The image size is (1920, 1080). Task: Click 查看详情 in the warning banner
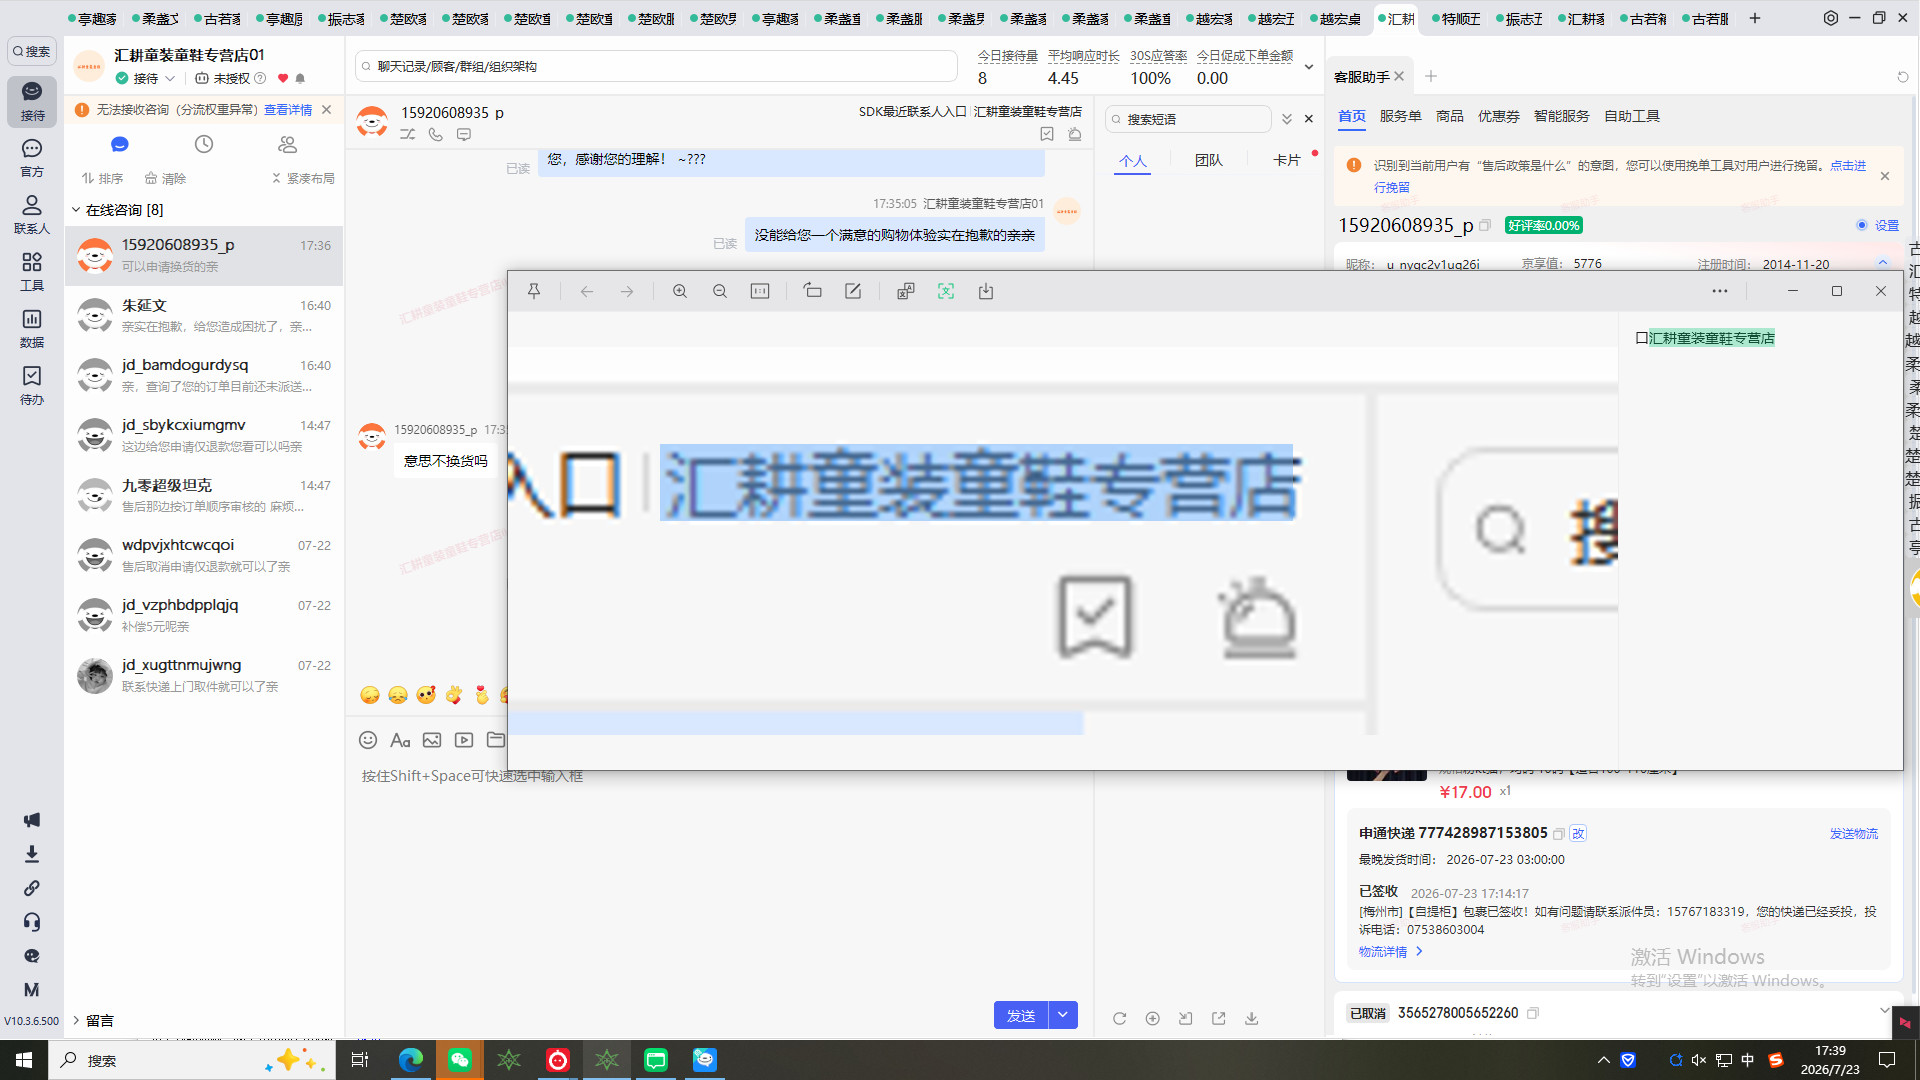[288, 110]
